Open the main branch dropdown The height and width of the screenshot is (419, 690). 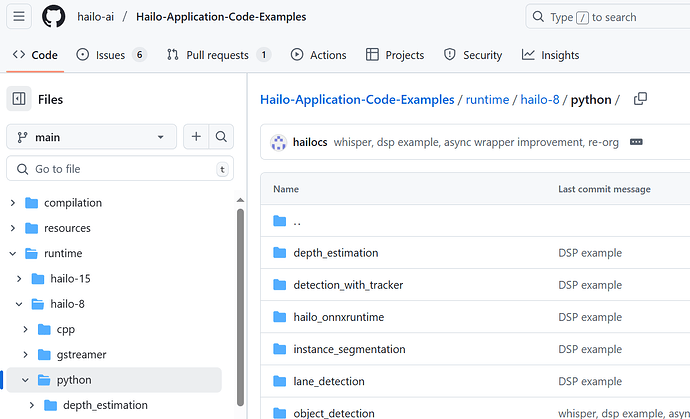click(92, 137)
